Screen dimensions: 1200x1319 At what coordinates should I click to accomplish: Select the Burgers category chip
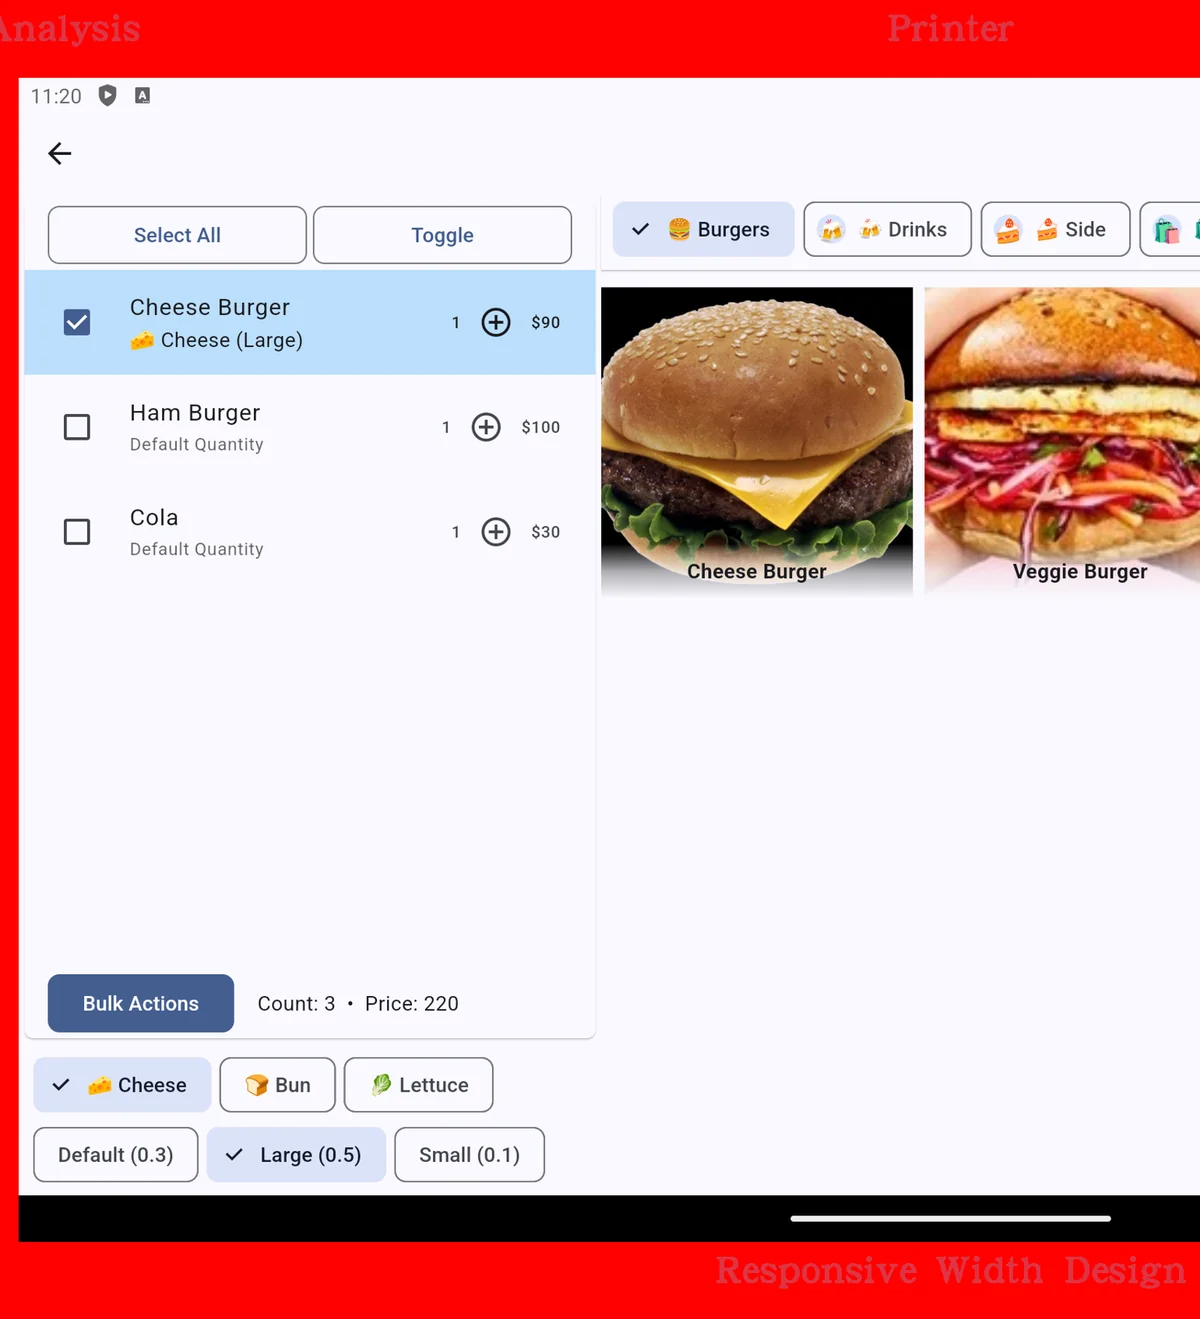pos(703,229)
